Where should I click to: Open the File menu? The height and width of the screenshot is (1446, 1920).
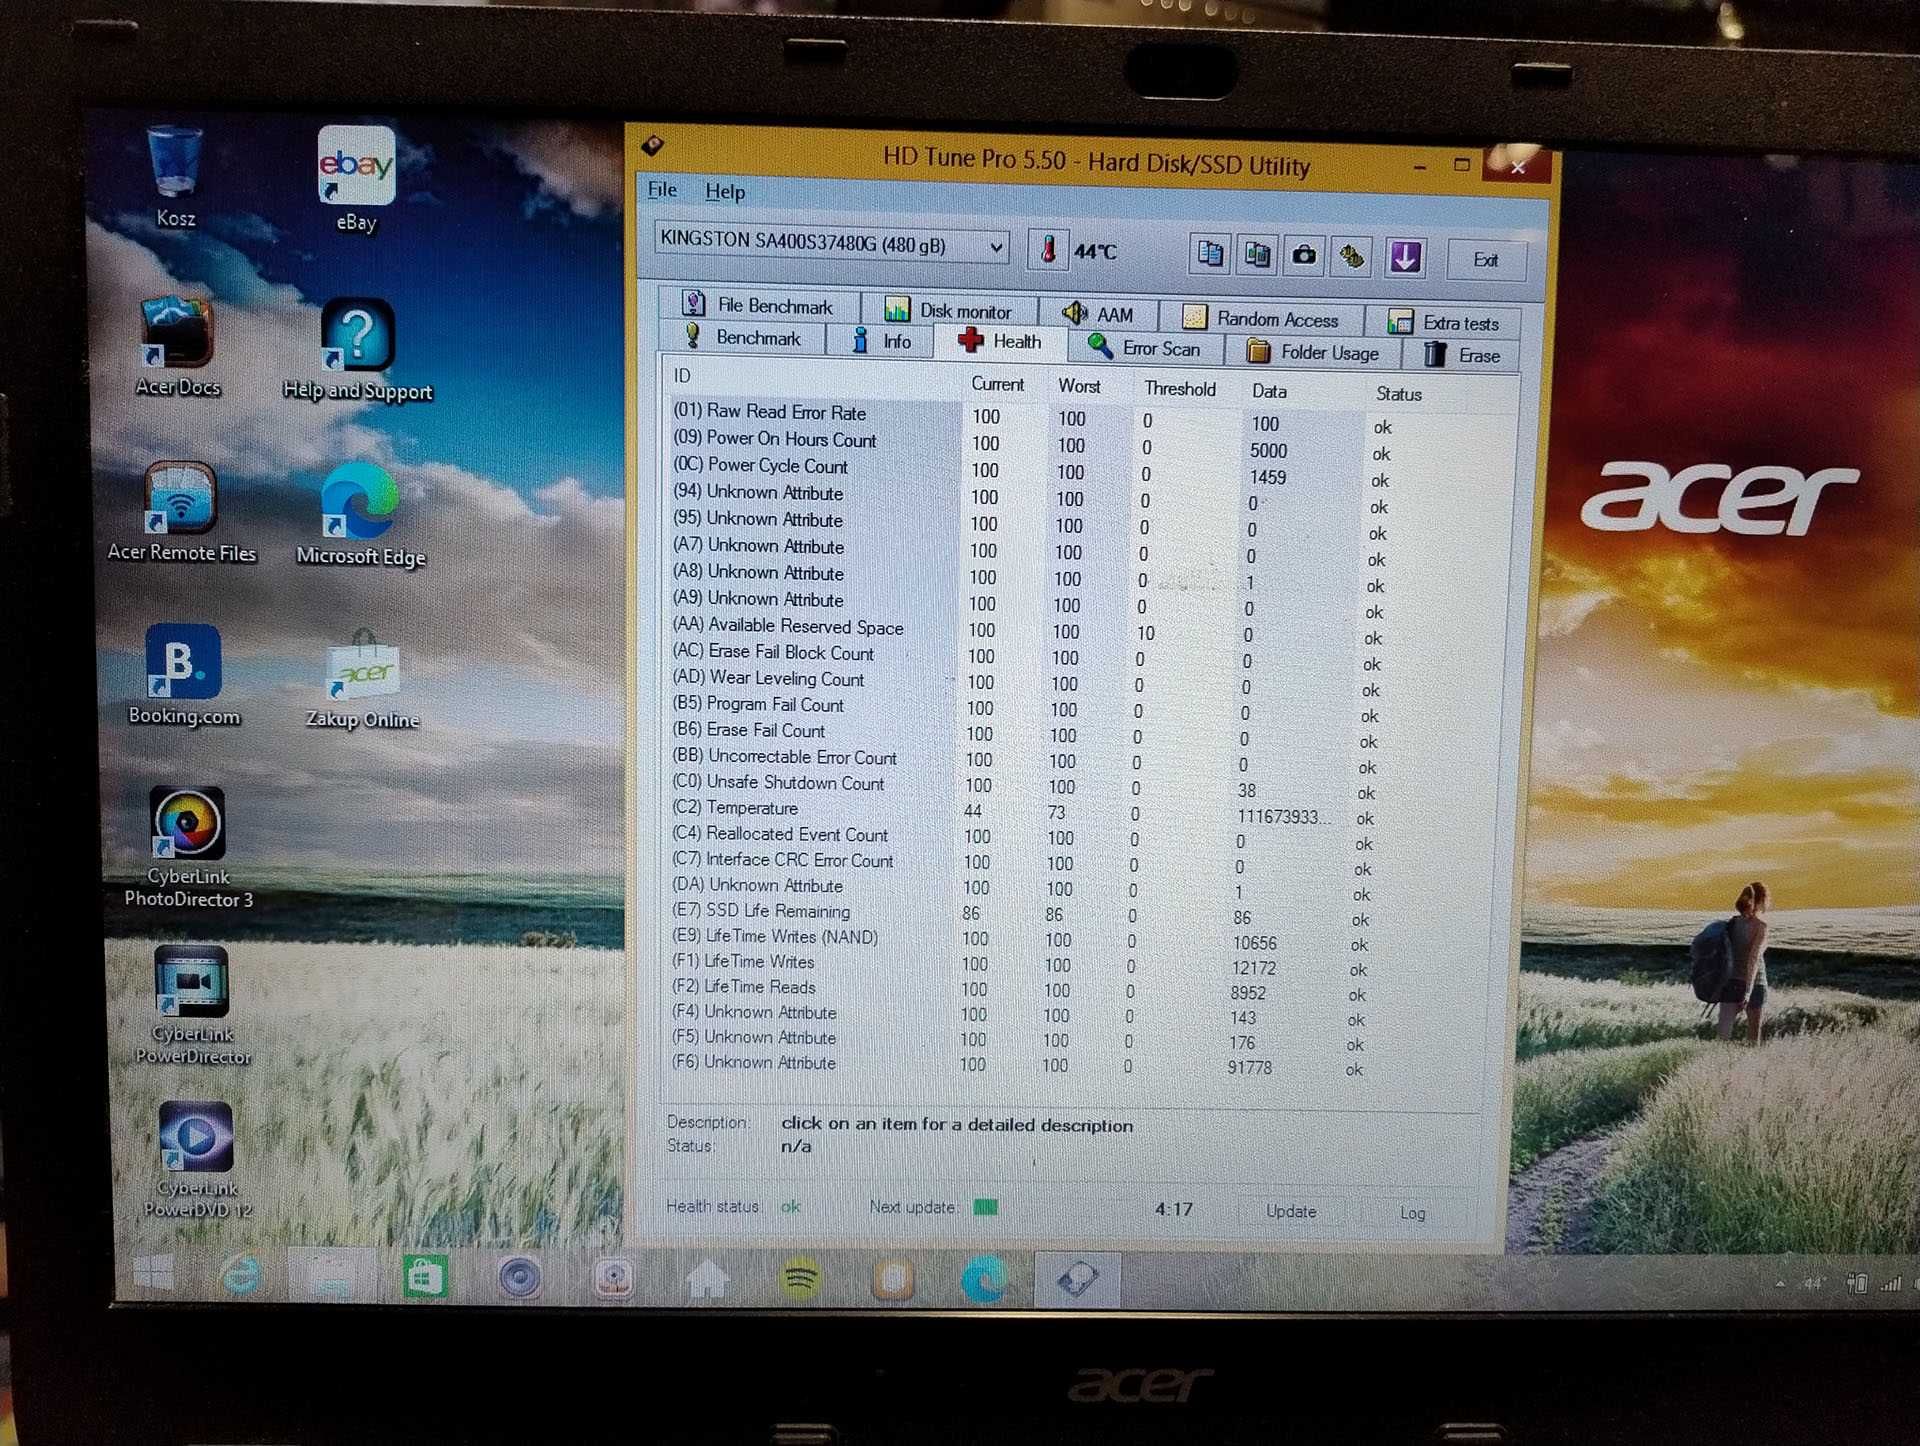662,189
